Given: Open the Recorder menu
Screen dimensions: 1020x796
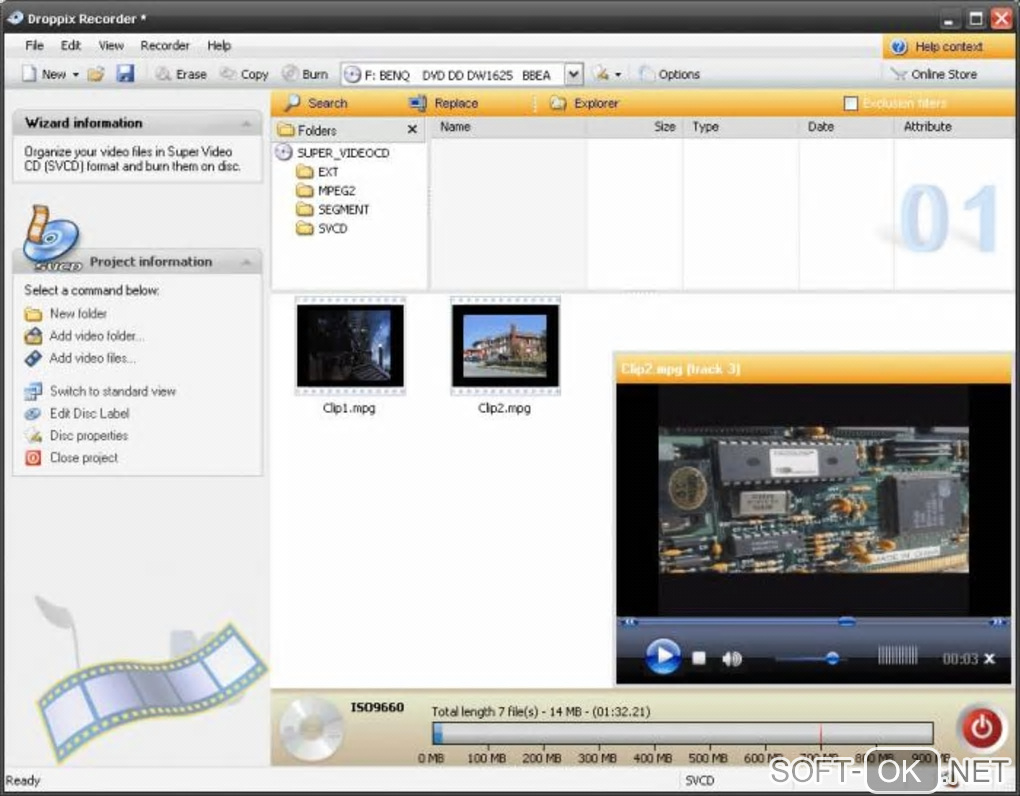Looking at the screenshot, I should 165,45.
